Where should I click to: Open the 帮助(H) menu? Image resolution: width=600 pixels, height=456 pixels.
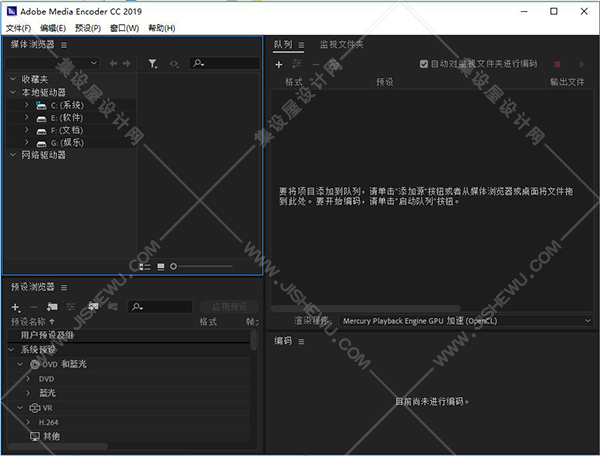coord(162,28)
